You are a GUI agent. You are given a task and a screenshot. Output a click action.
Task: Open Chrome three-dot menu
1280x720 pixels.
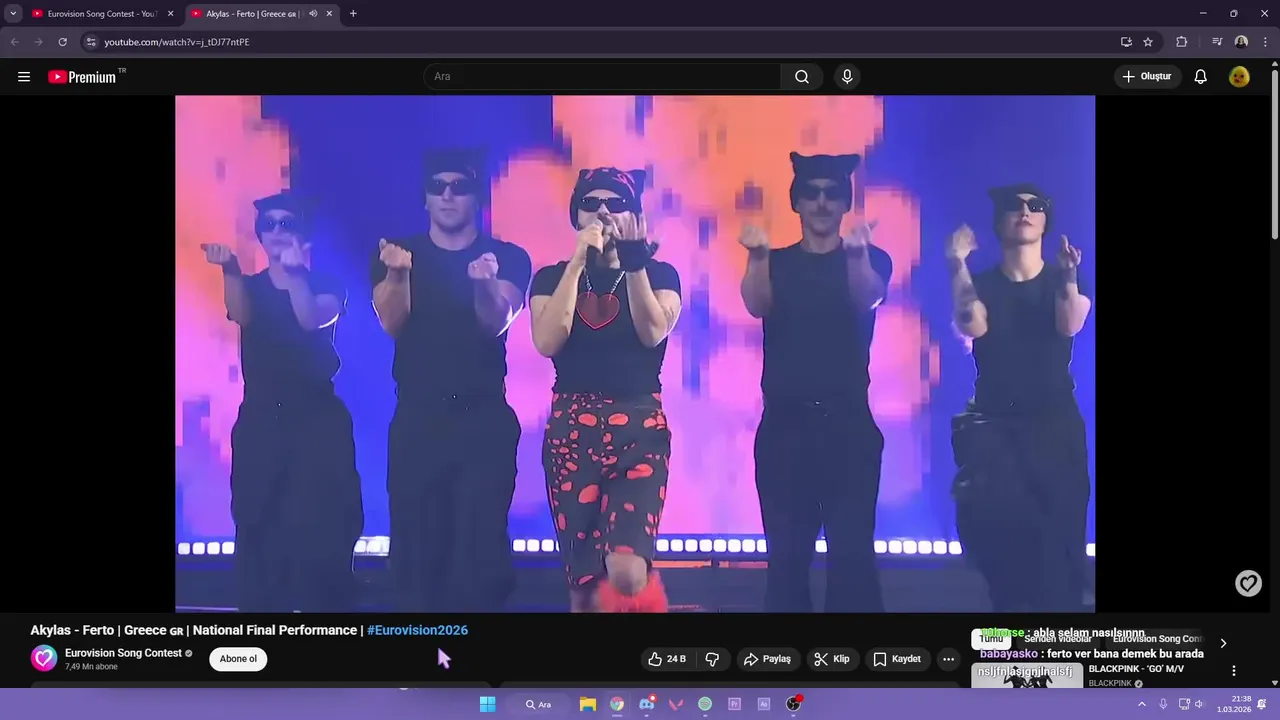click(x=1266, y=42)
